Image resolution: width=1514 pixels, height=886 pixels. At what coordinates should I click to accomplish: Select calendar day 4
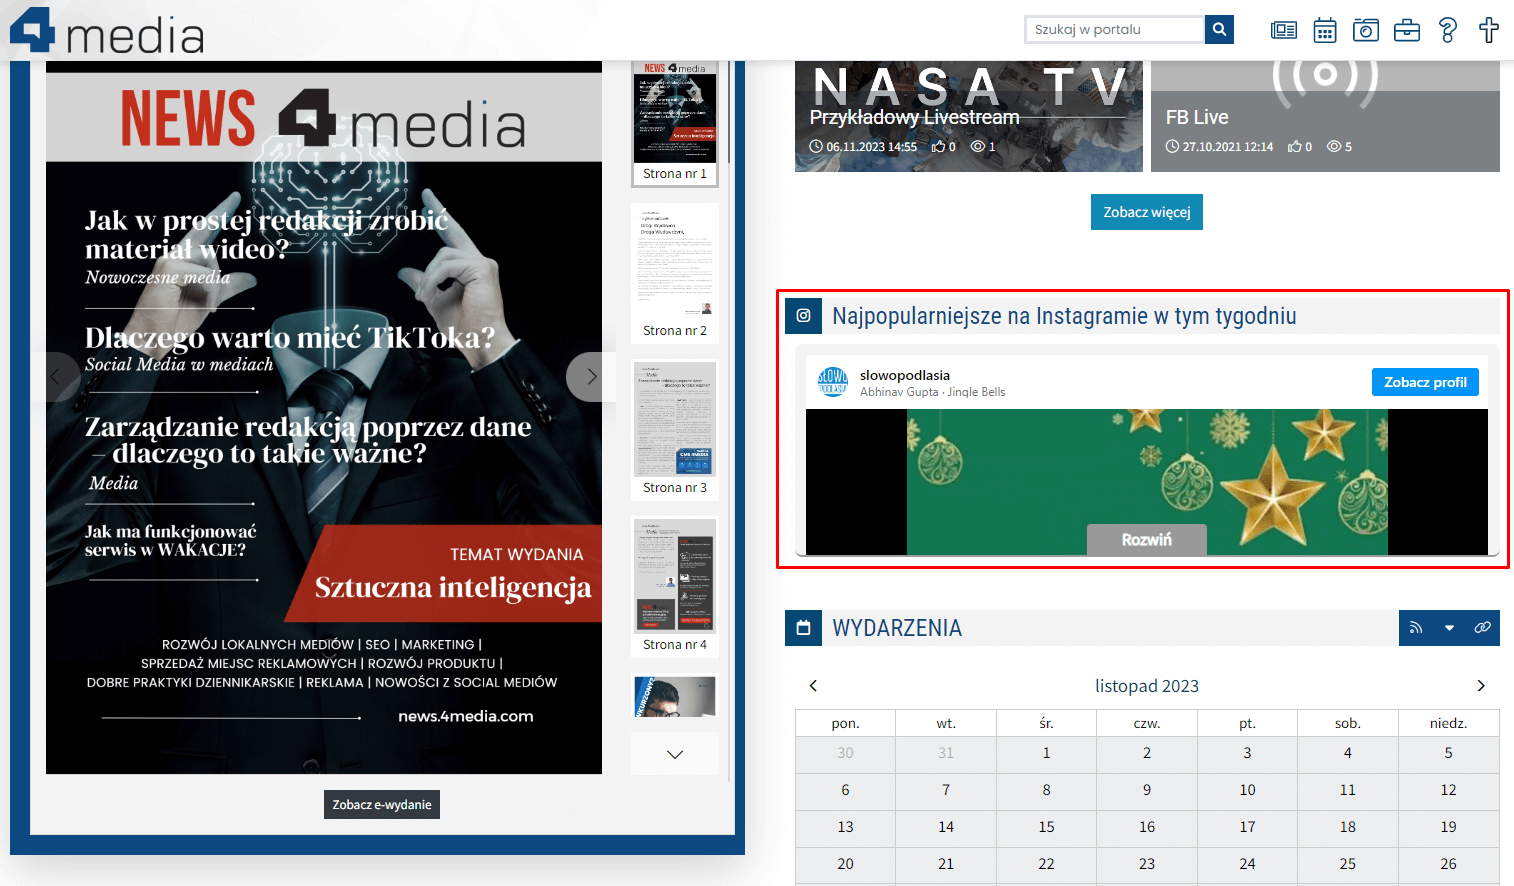(x=1348, y=753)
